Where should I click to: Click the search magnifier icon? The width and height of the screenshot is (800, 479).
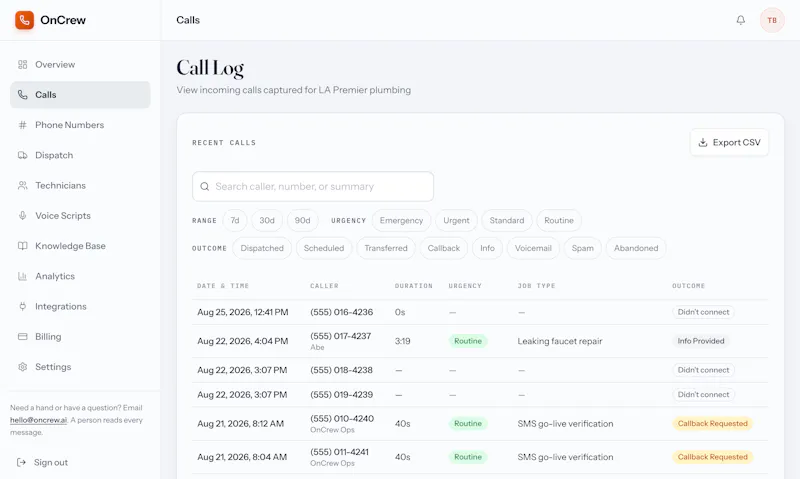pyautogui.click(x=205, y=187)
